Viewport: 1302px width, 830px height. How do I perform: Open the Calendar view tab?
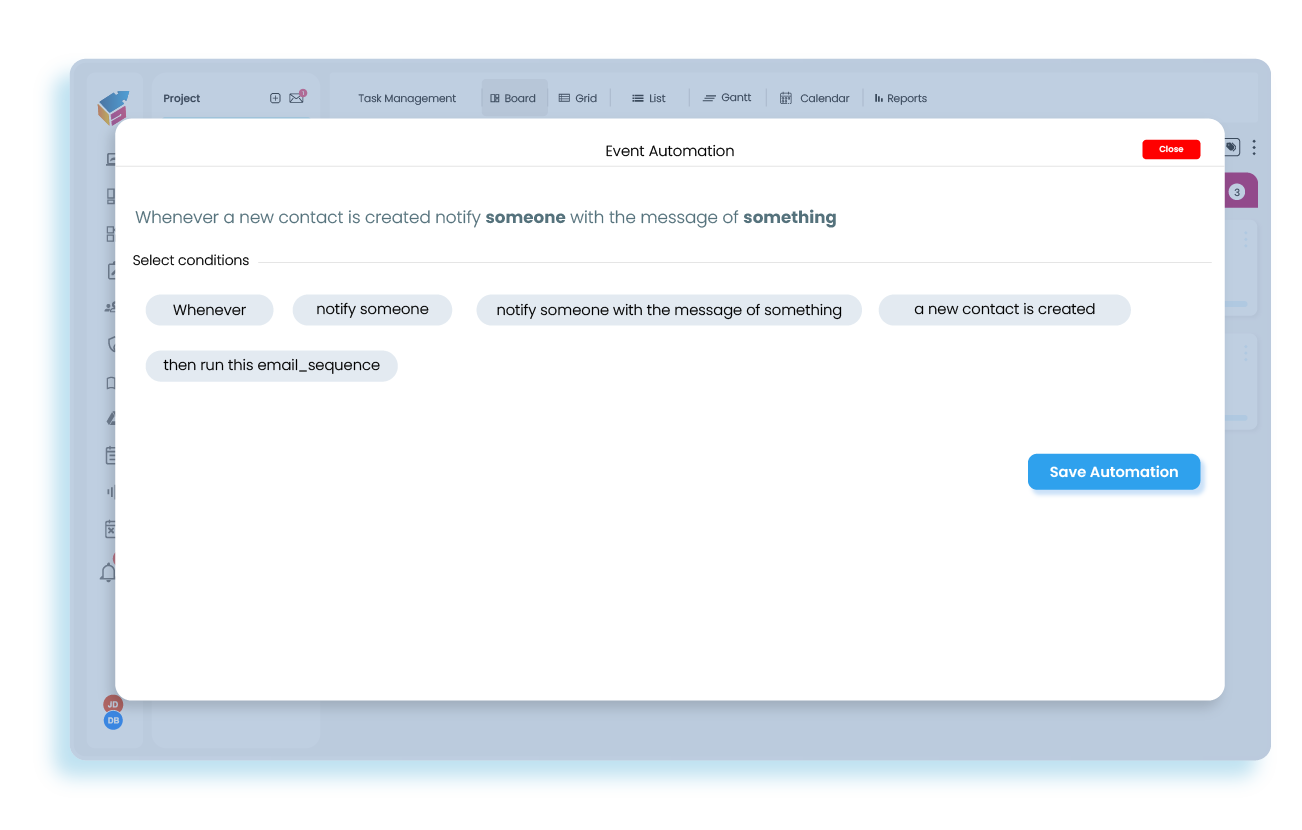point(815,98)
